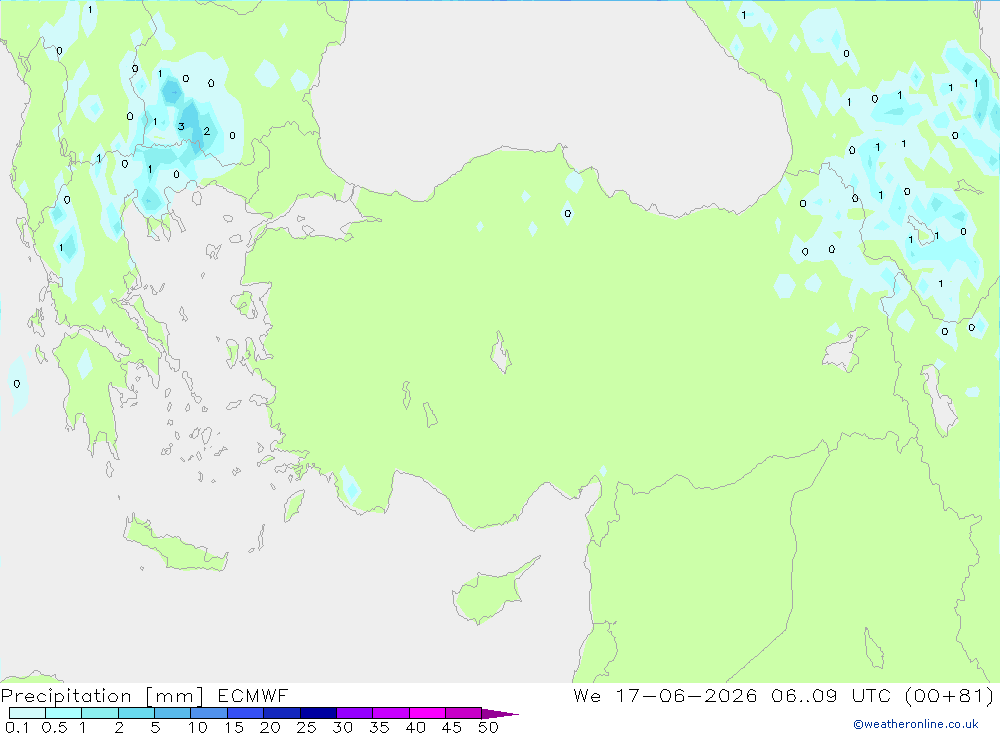Click the legend label '25'
The width and height of the screenshot is (1000, 733).
tap(307, 727)
